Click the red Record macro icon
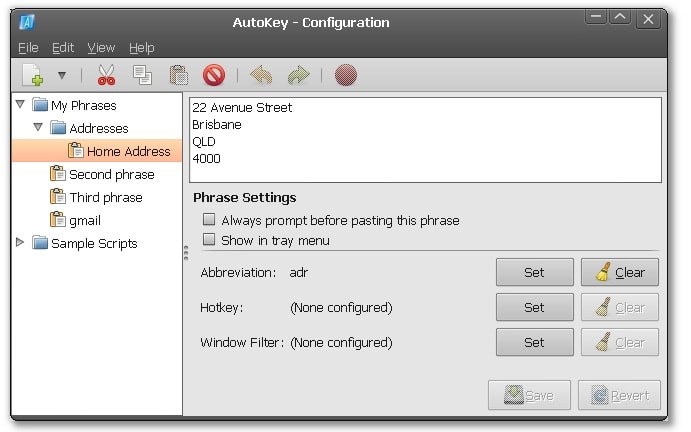Viewport: 691px width, 432px height. (x=346, y=75)
